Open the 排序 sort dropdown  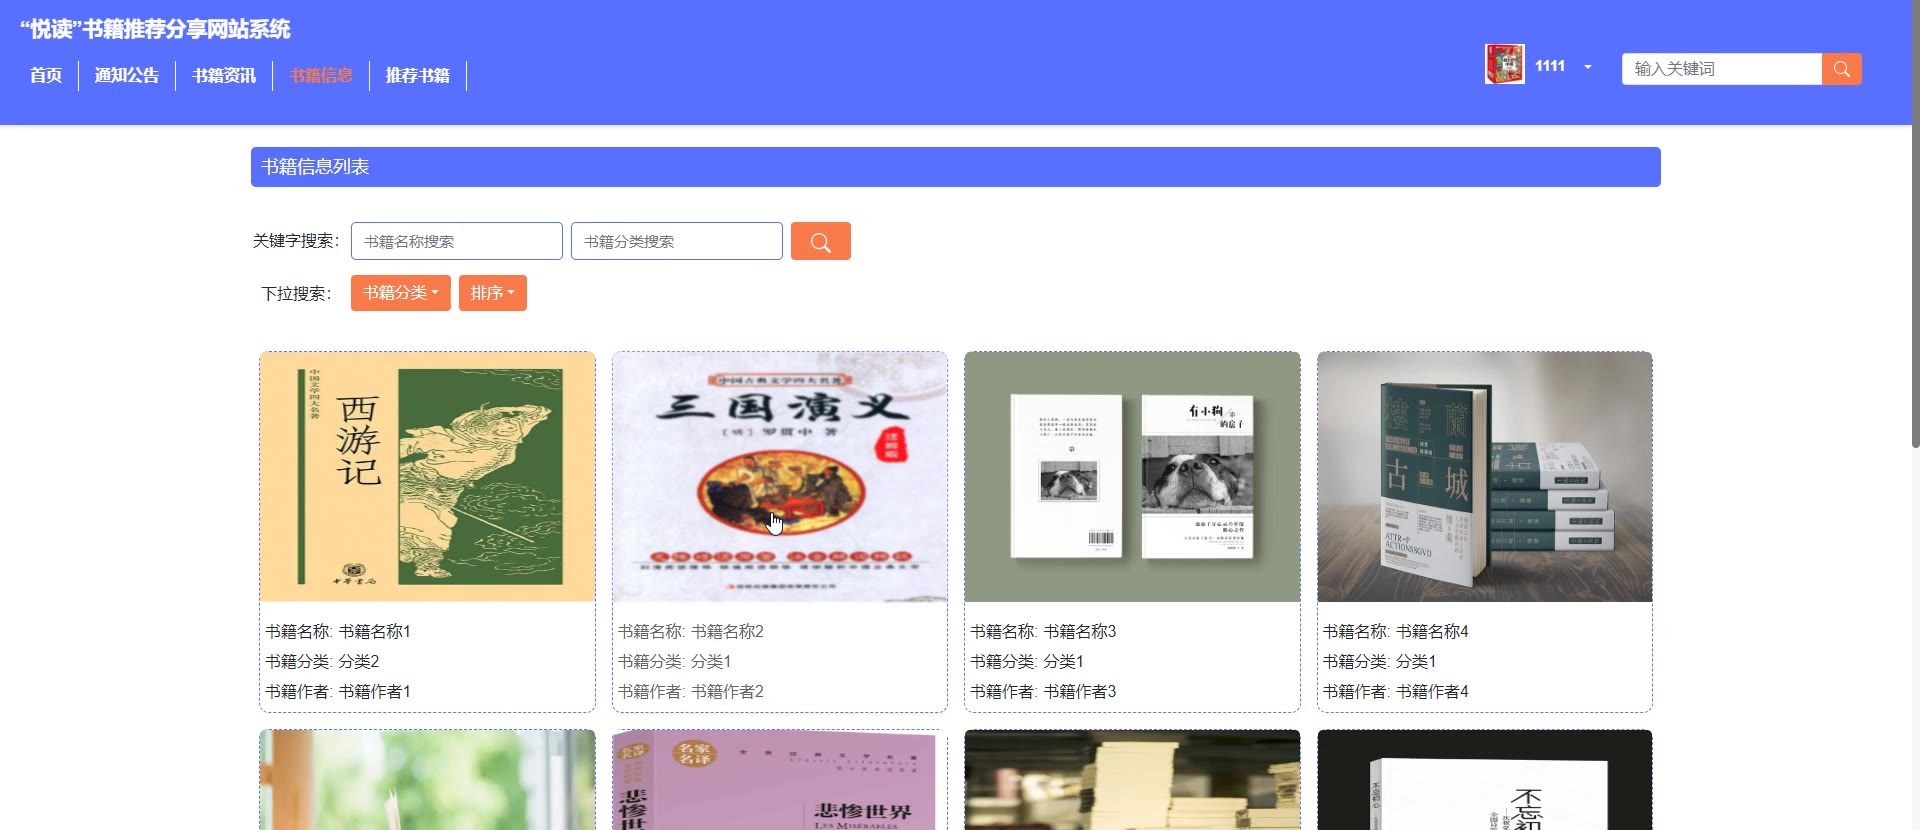click(x=492, y=293)
